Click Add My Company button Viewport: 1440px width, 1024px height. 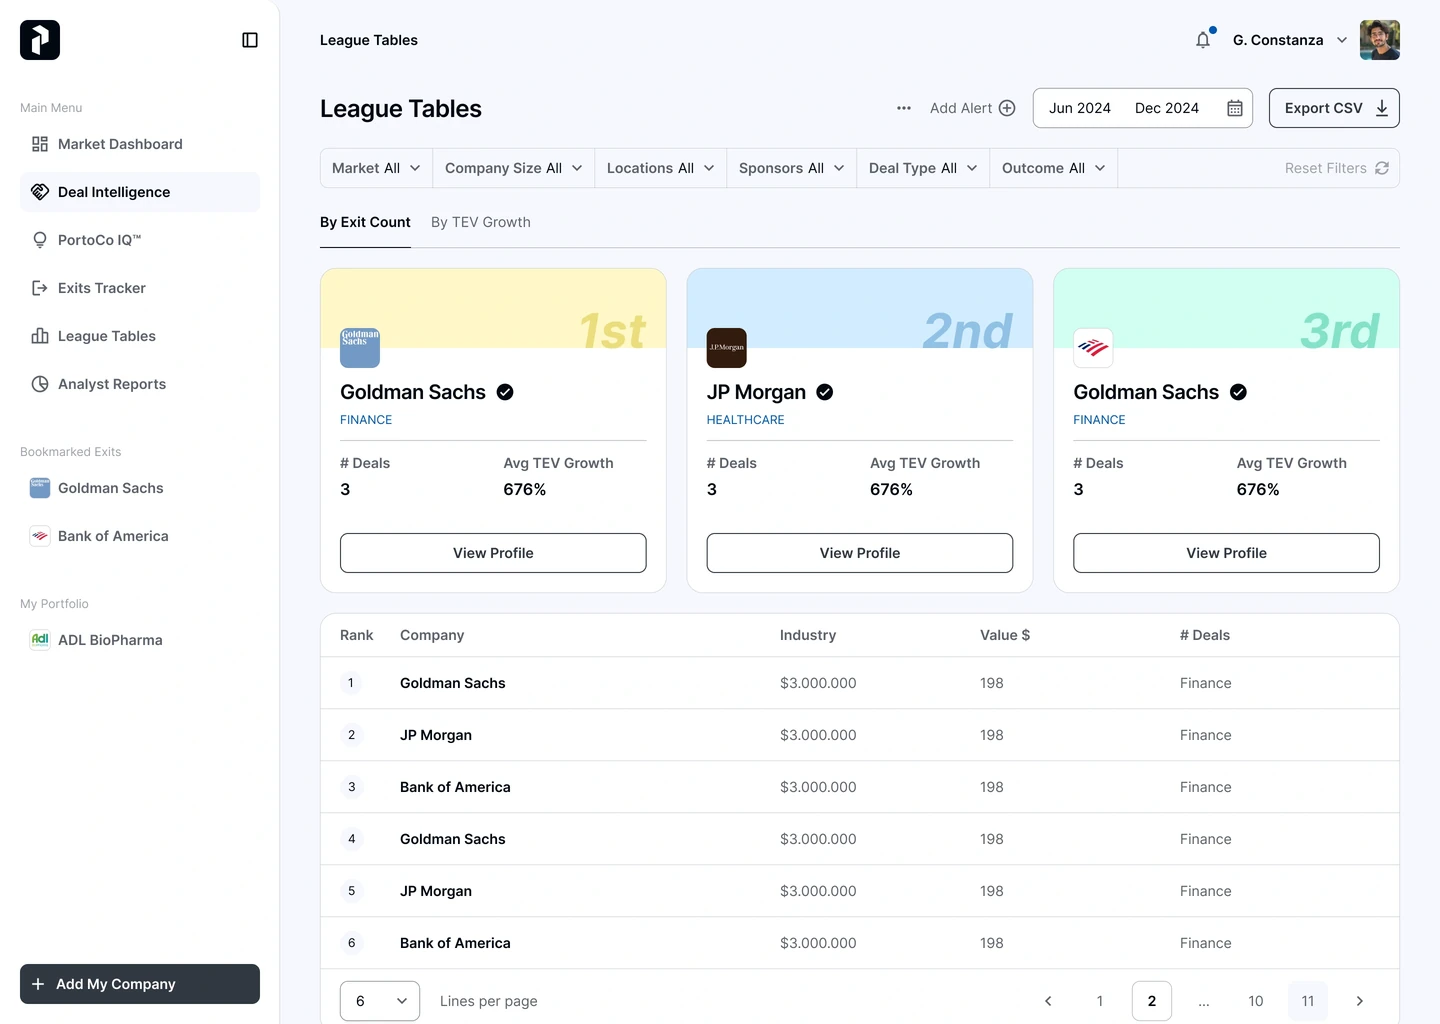coord(140,984)
